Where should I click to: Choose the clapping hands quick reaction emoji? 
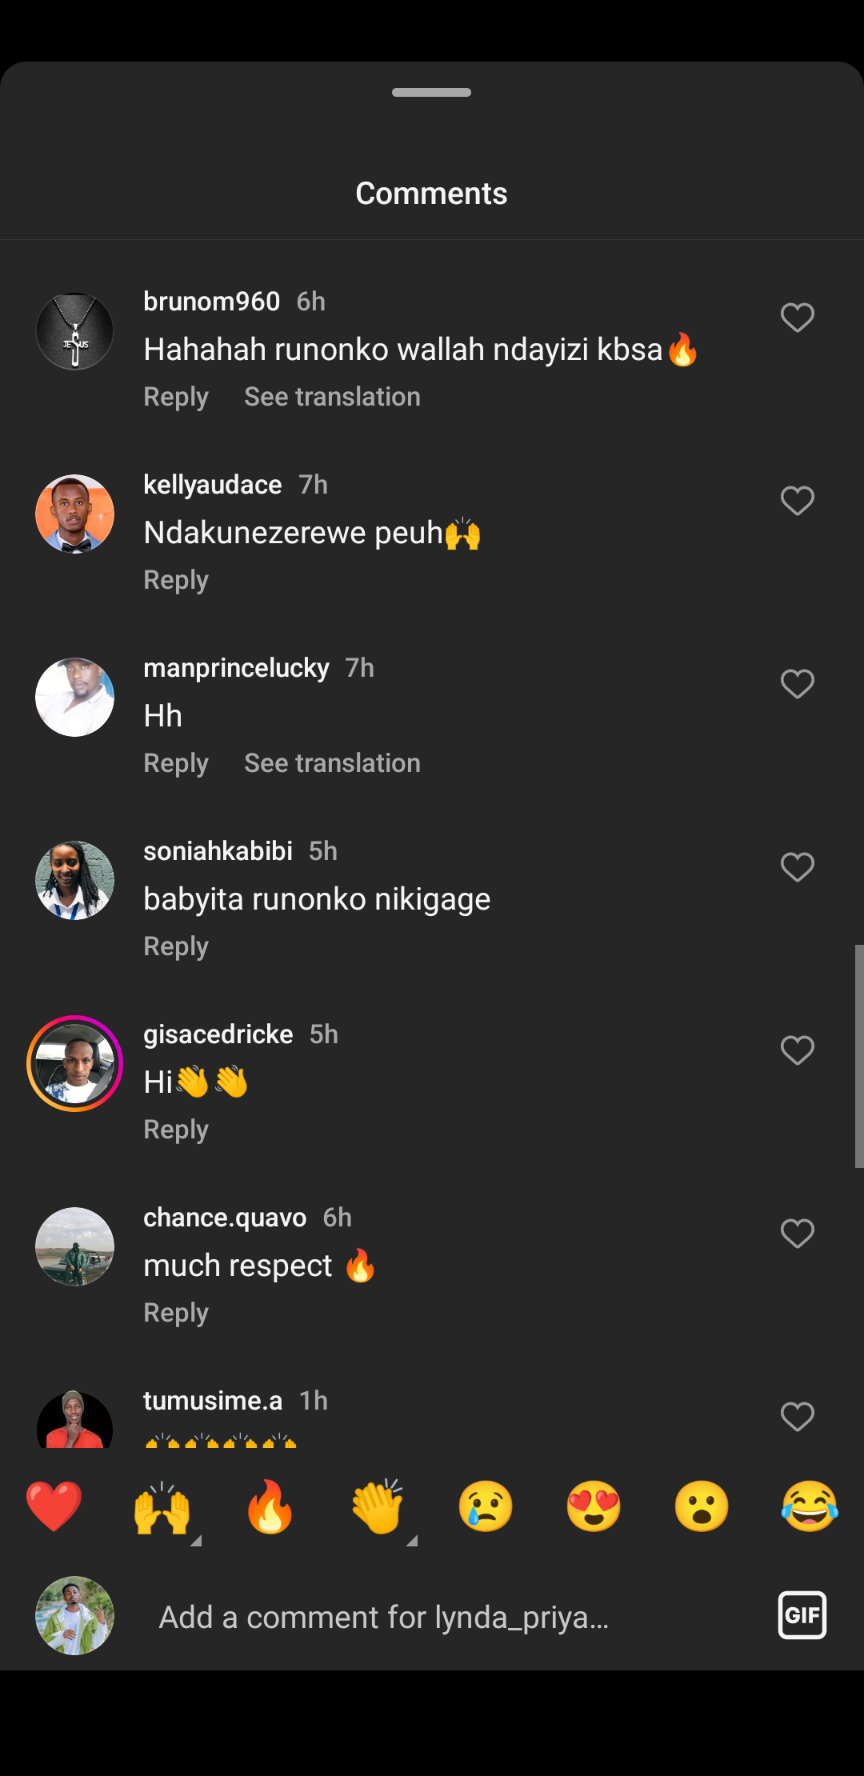tap(378, 1507)
